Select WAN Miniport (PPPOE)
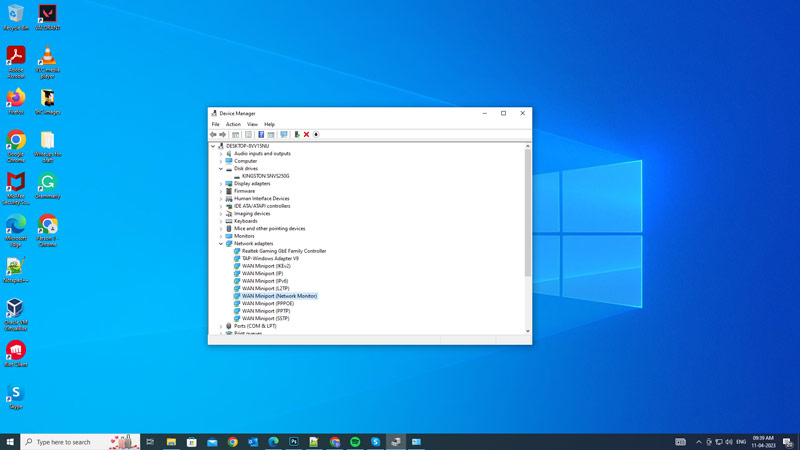The image size is (800, 450). (x=268, y=304)
